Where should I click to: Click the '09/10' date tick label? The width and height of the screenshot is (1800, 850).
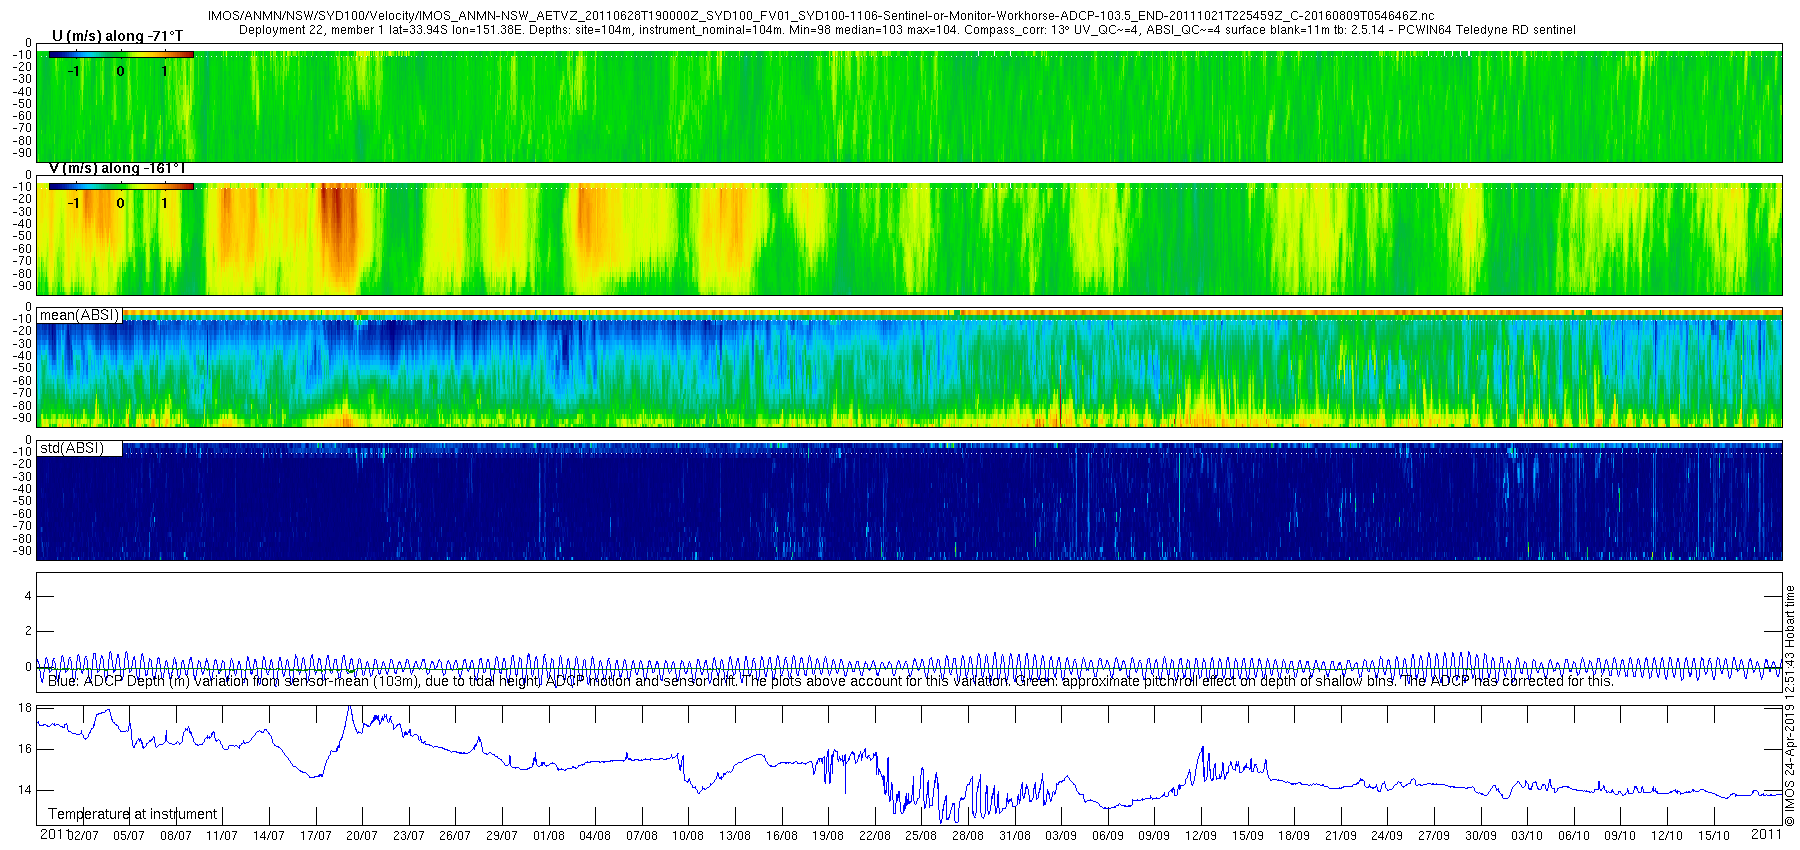pos(1620,836)
